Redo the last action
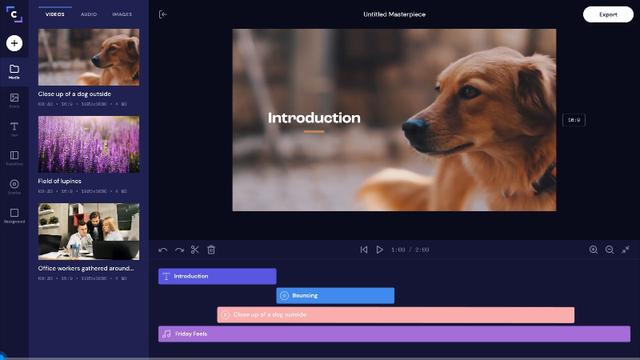This screenshot has width=640, height=360. 179,250
